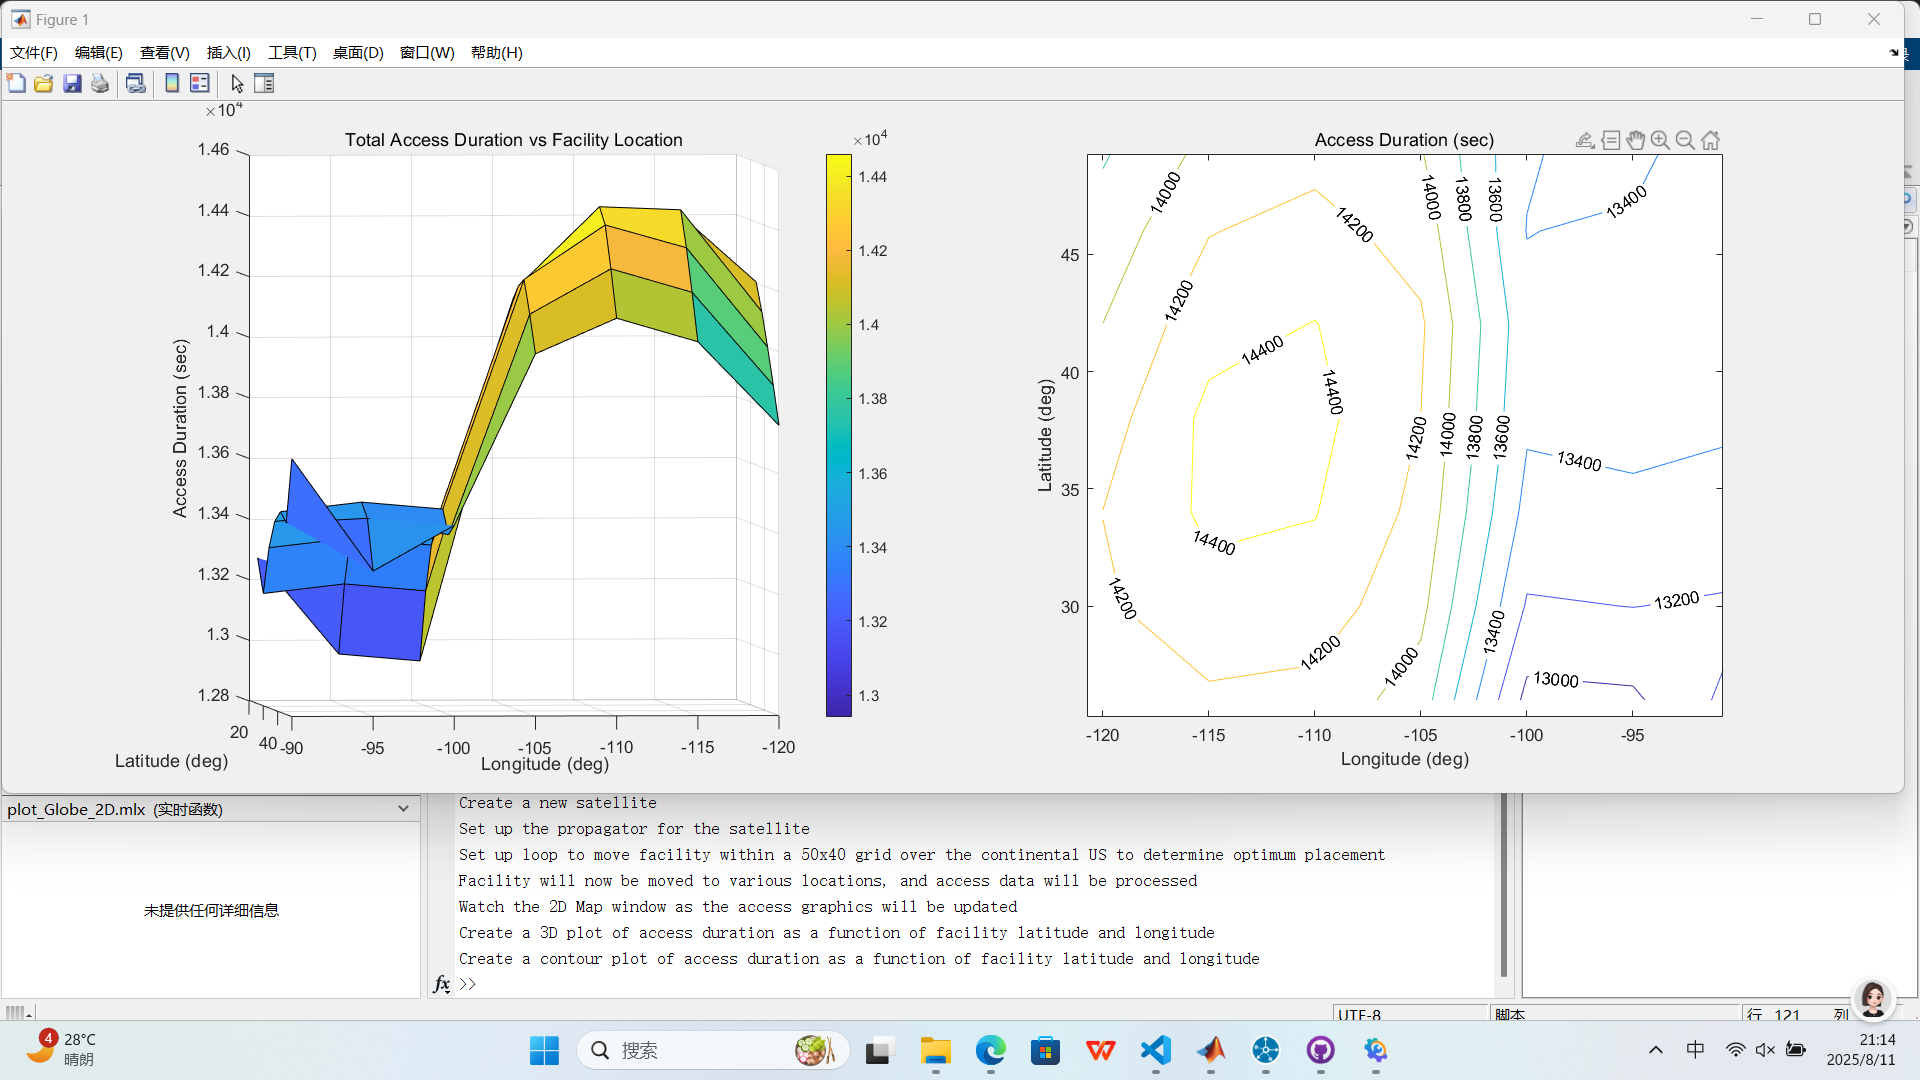Show hidden system tray icons chevron
The height and width of the screenshot is (1080, 1920).
tap(1656, 1050)
